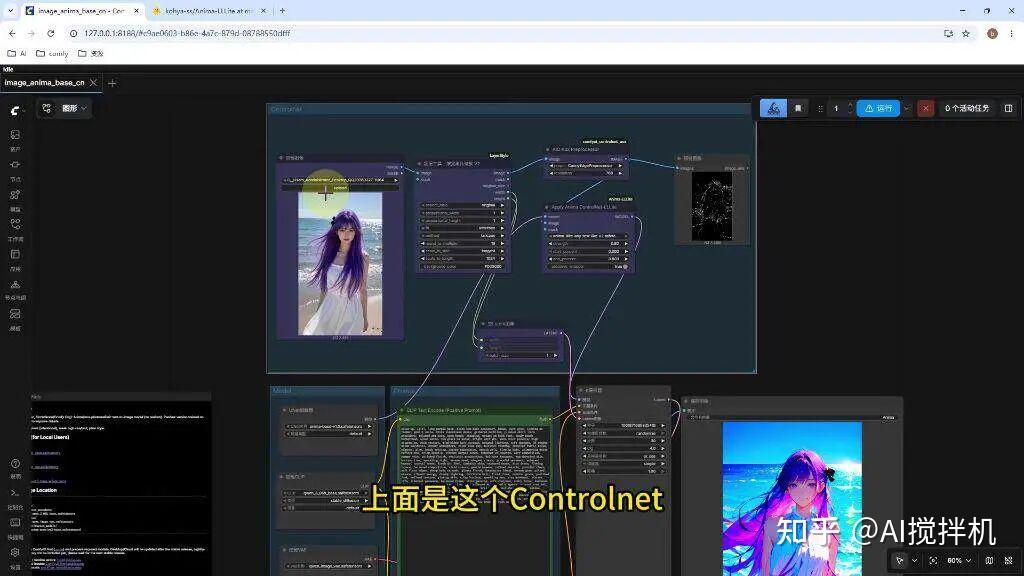Open the ComfyUI logo main menu
This screenshot has width=1024, height=576.
15,110
